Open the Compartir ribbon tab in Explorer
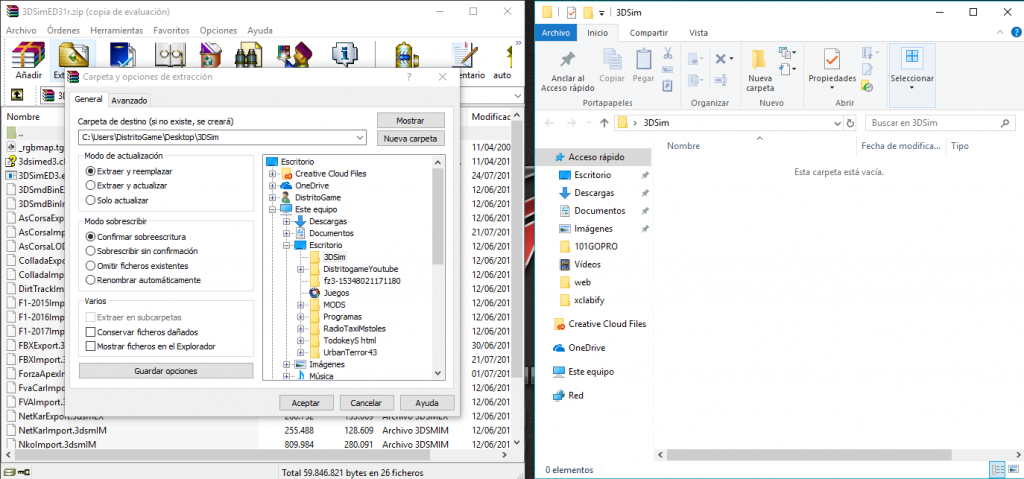The image size is (1024, 479). (648, 33)
